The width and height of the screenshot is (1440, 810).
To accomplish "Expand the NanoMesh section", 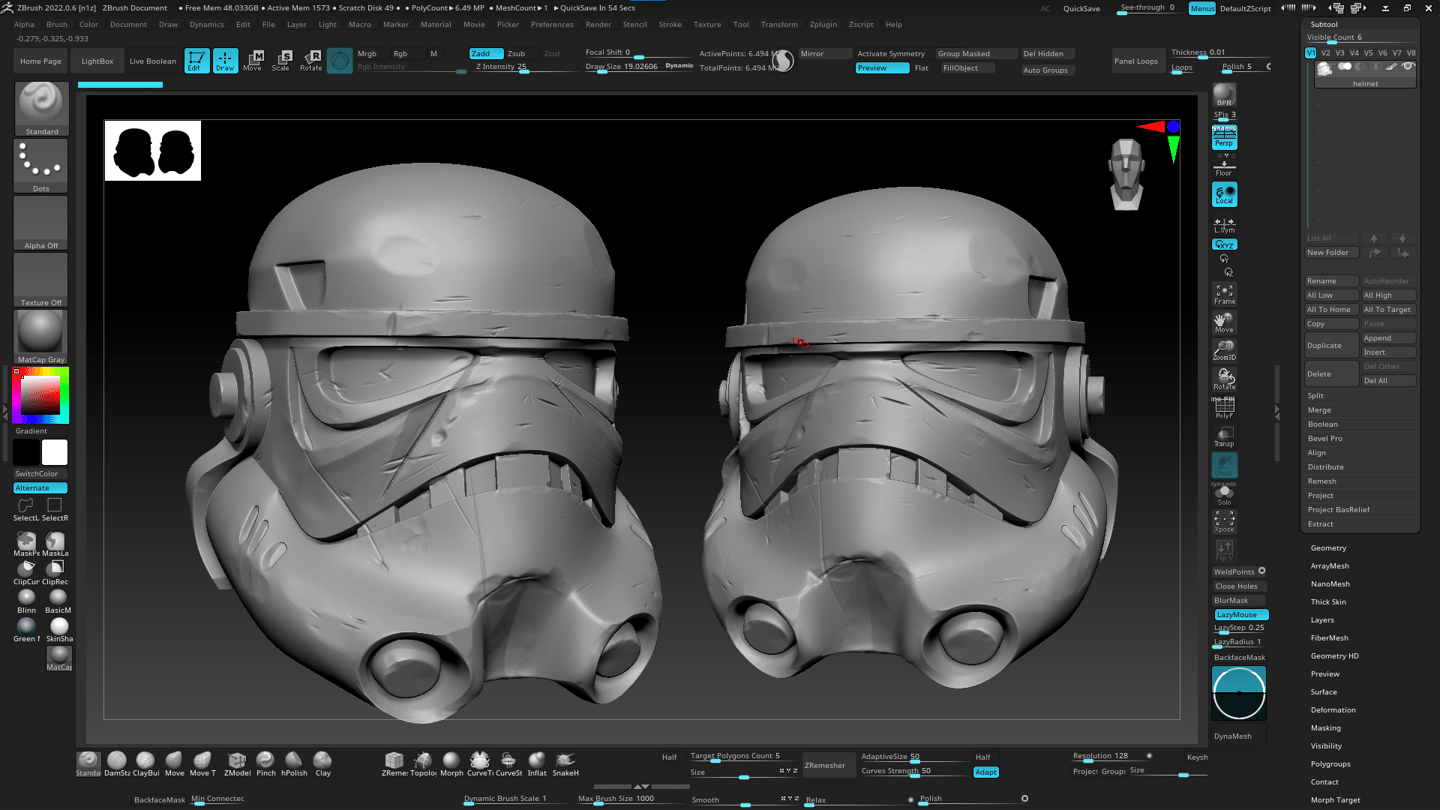I will 1330,584.
